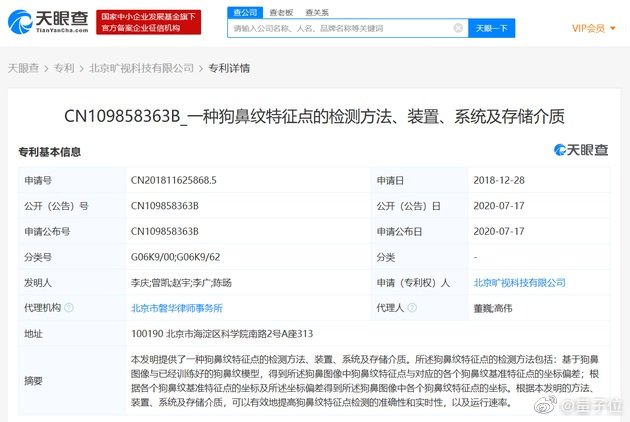Image resolution: width=630 pixels, height=422 pixels.
Task: Click the 天眼查 watermark logo beside 专利基本信息
Action: pos(582,150)
